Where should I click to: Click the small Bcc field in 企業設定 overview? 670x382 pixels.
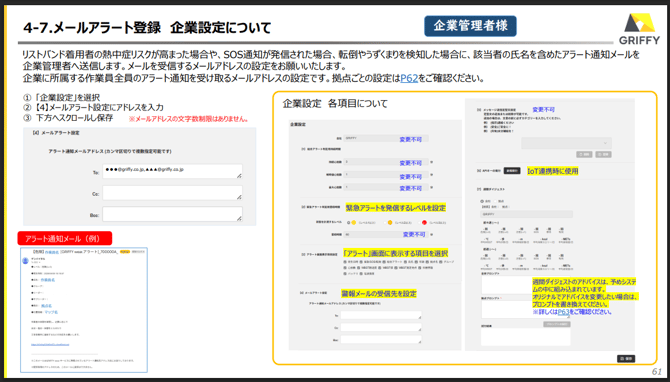[381, 340]
